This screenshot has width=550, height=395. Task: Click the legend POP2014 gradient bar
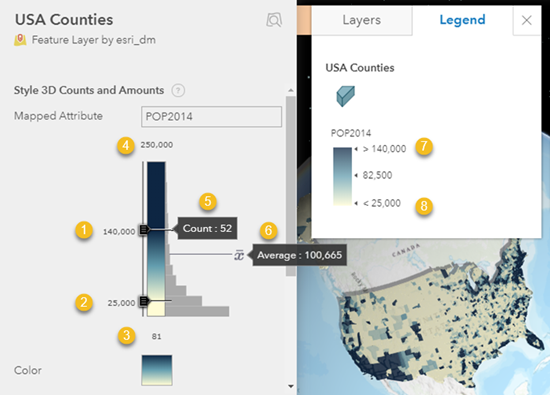coord(342,176)
